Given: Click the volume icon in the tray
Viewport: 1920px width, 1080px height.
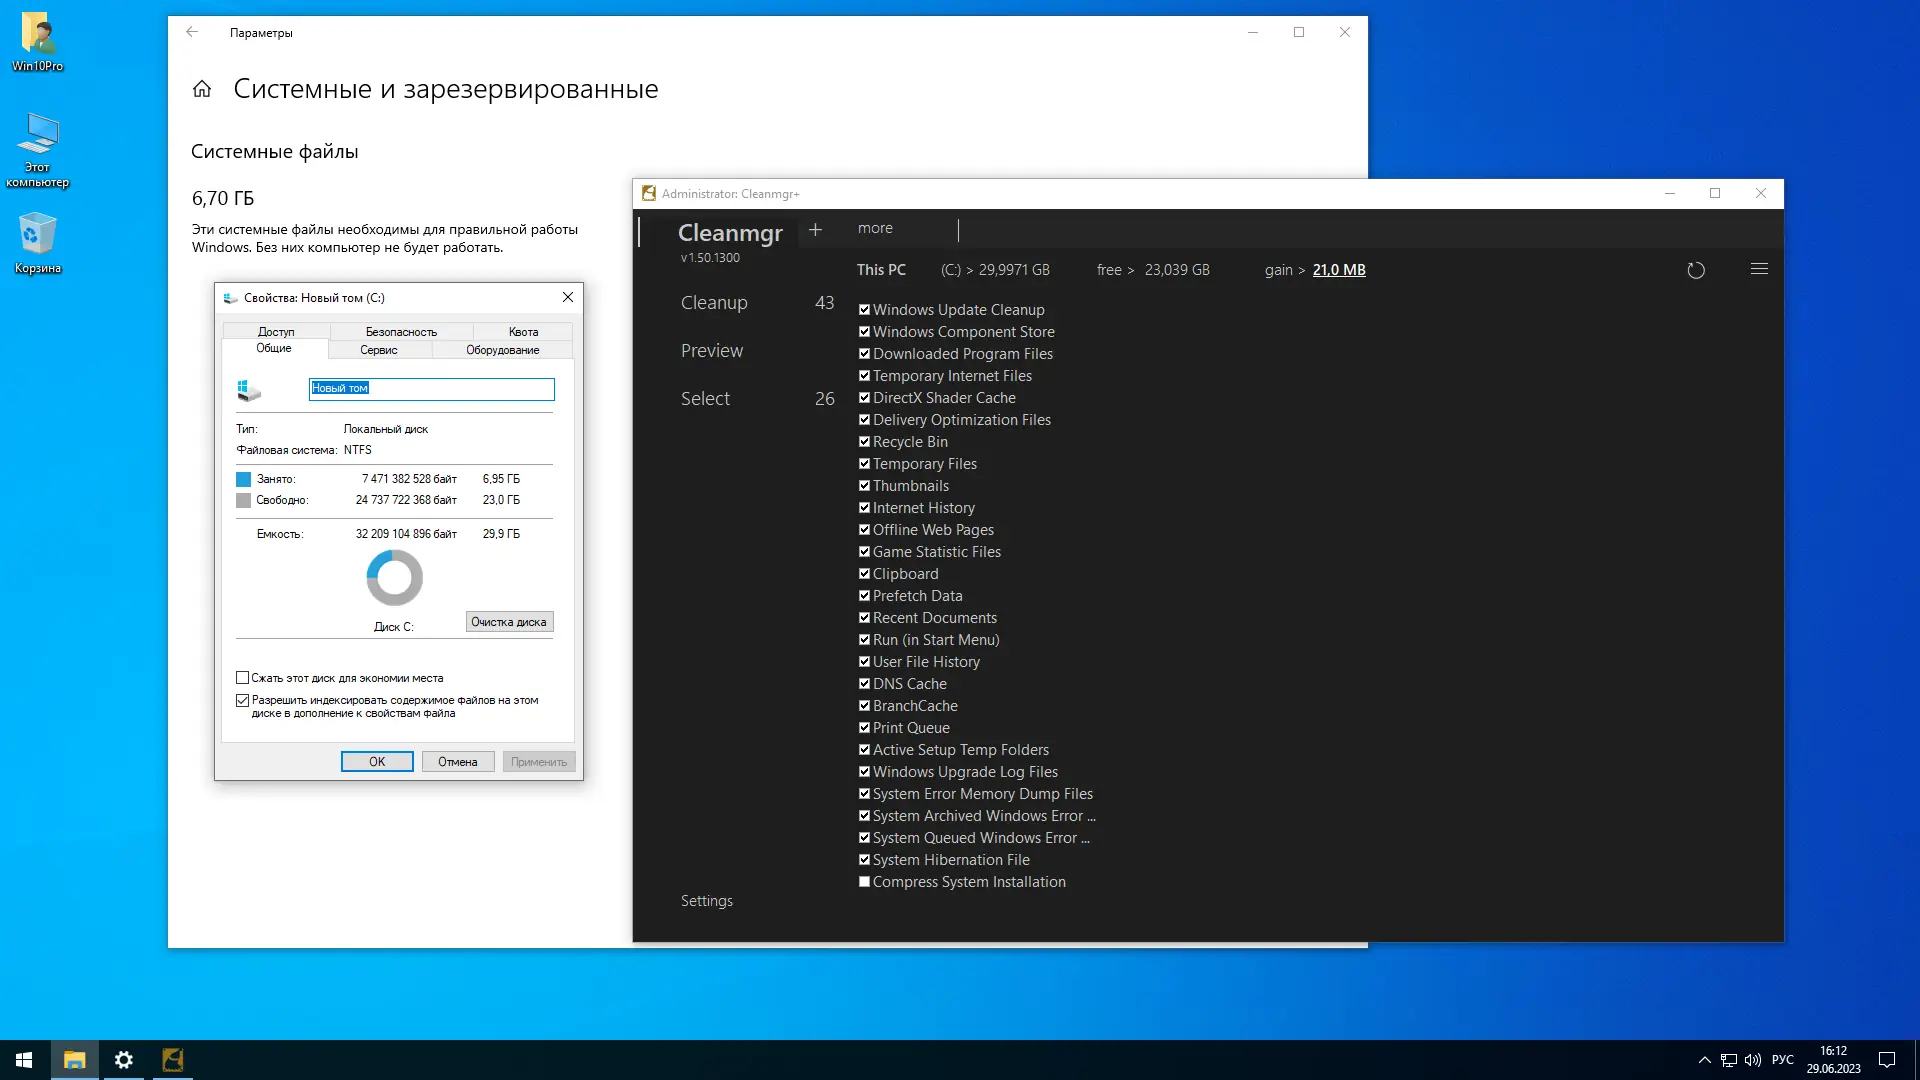Looking at the screenshot, I should pyautogui.click(x=1752, y=1060).
